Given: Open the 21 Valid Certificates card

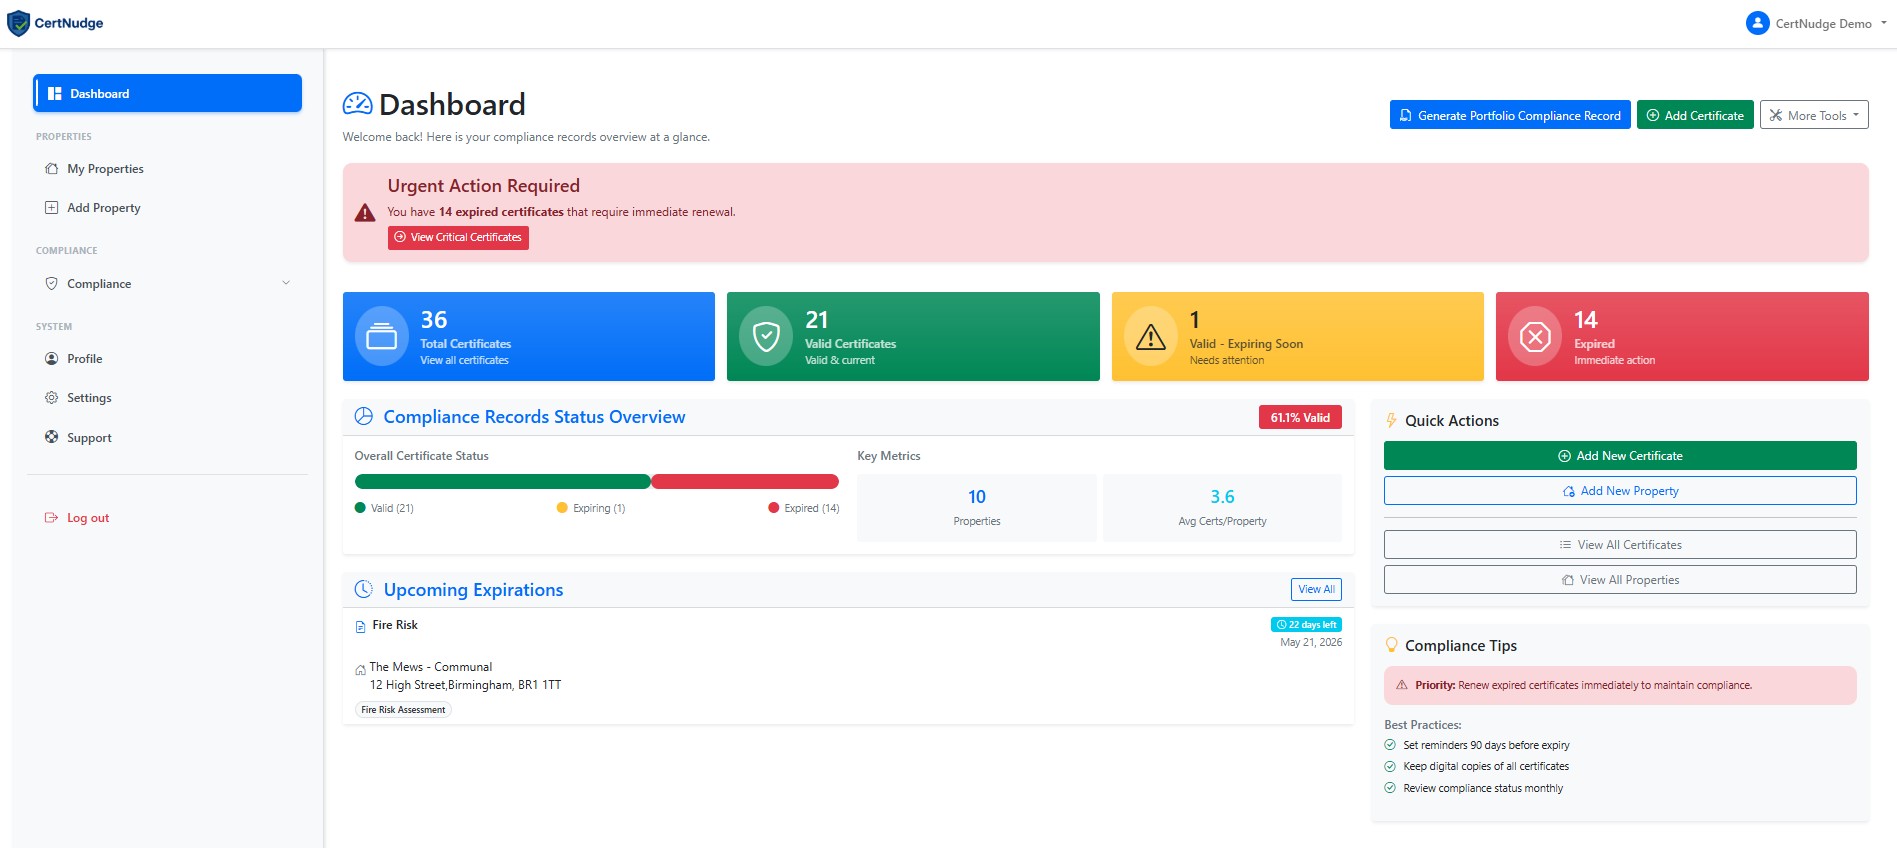Looking at the screenshot, I should click(913, 336).
